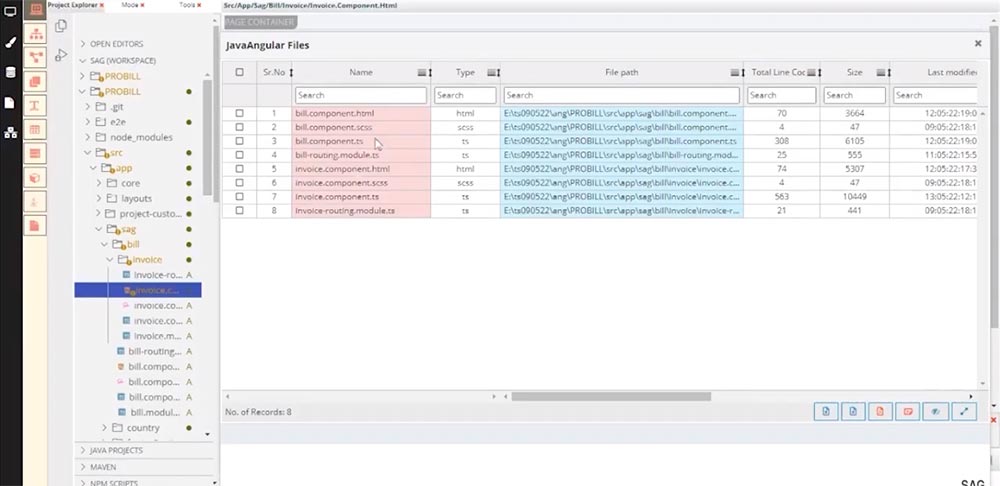Click the copy files icon in explorer
The height and width of the screenshot is (486, 1000).
click(61, 26)
